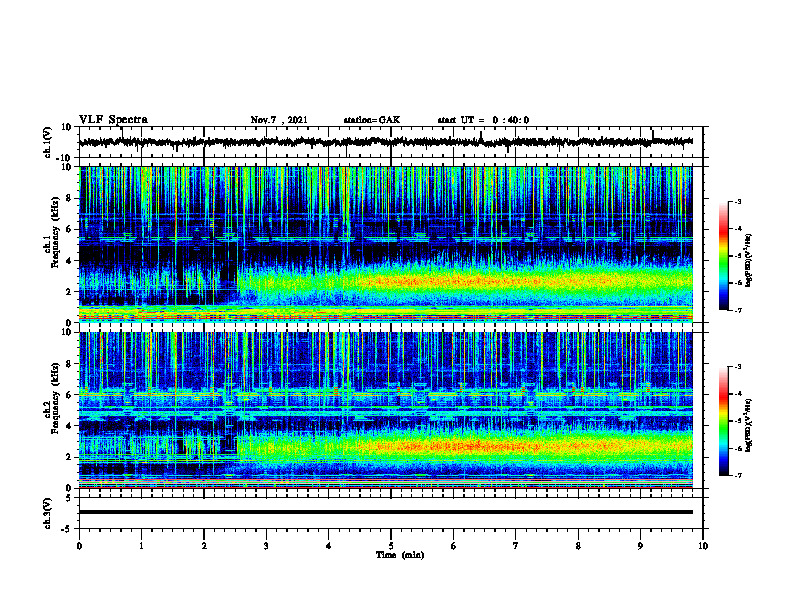Click the "ch.3(V)" axis label

48,513
